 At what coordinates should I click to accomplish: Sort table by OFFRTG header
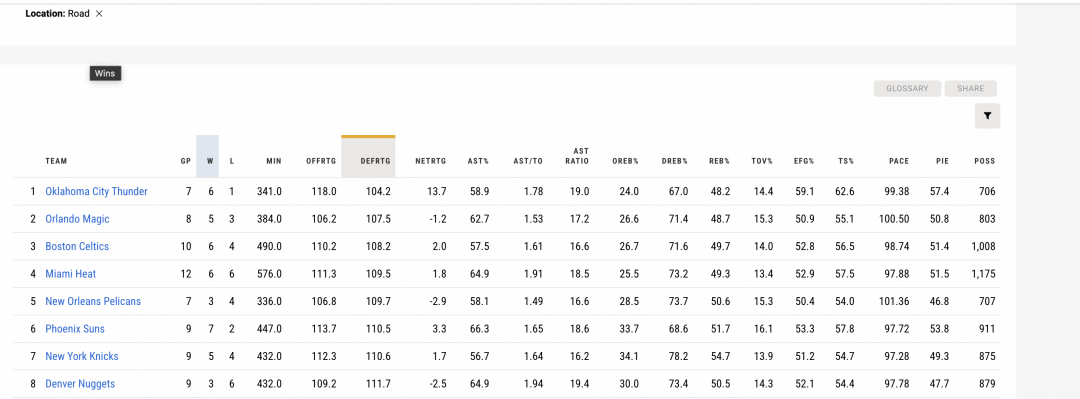click(321, 161)
